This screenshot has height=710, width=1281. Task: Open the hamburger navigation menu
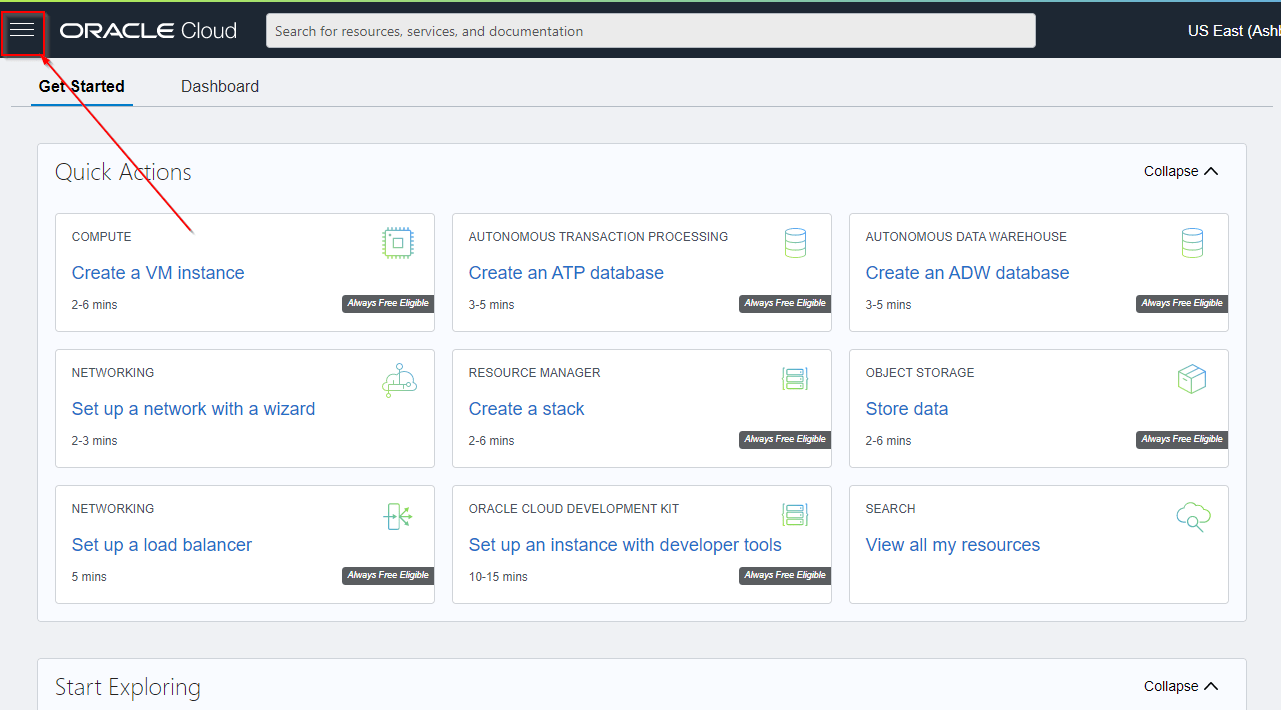pyautogui.click(x=22, y=30)
